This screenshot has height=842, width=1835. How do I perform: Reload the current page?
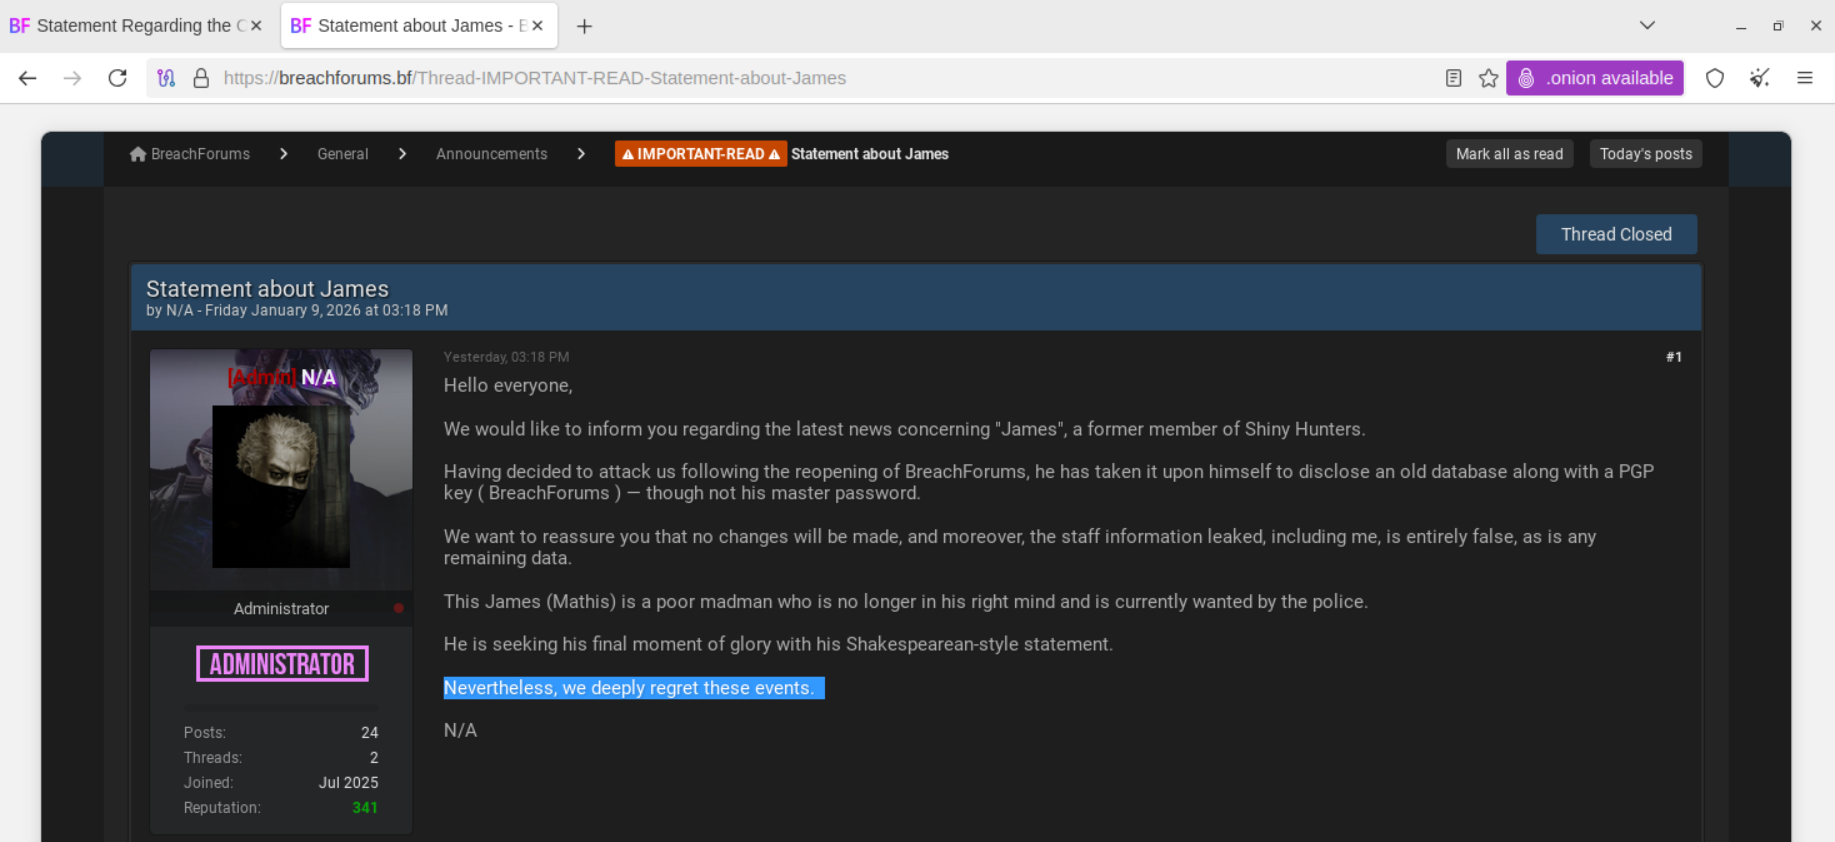117,78
